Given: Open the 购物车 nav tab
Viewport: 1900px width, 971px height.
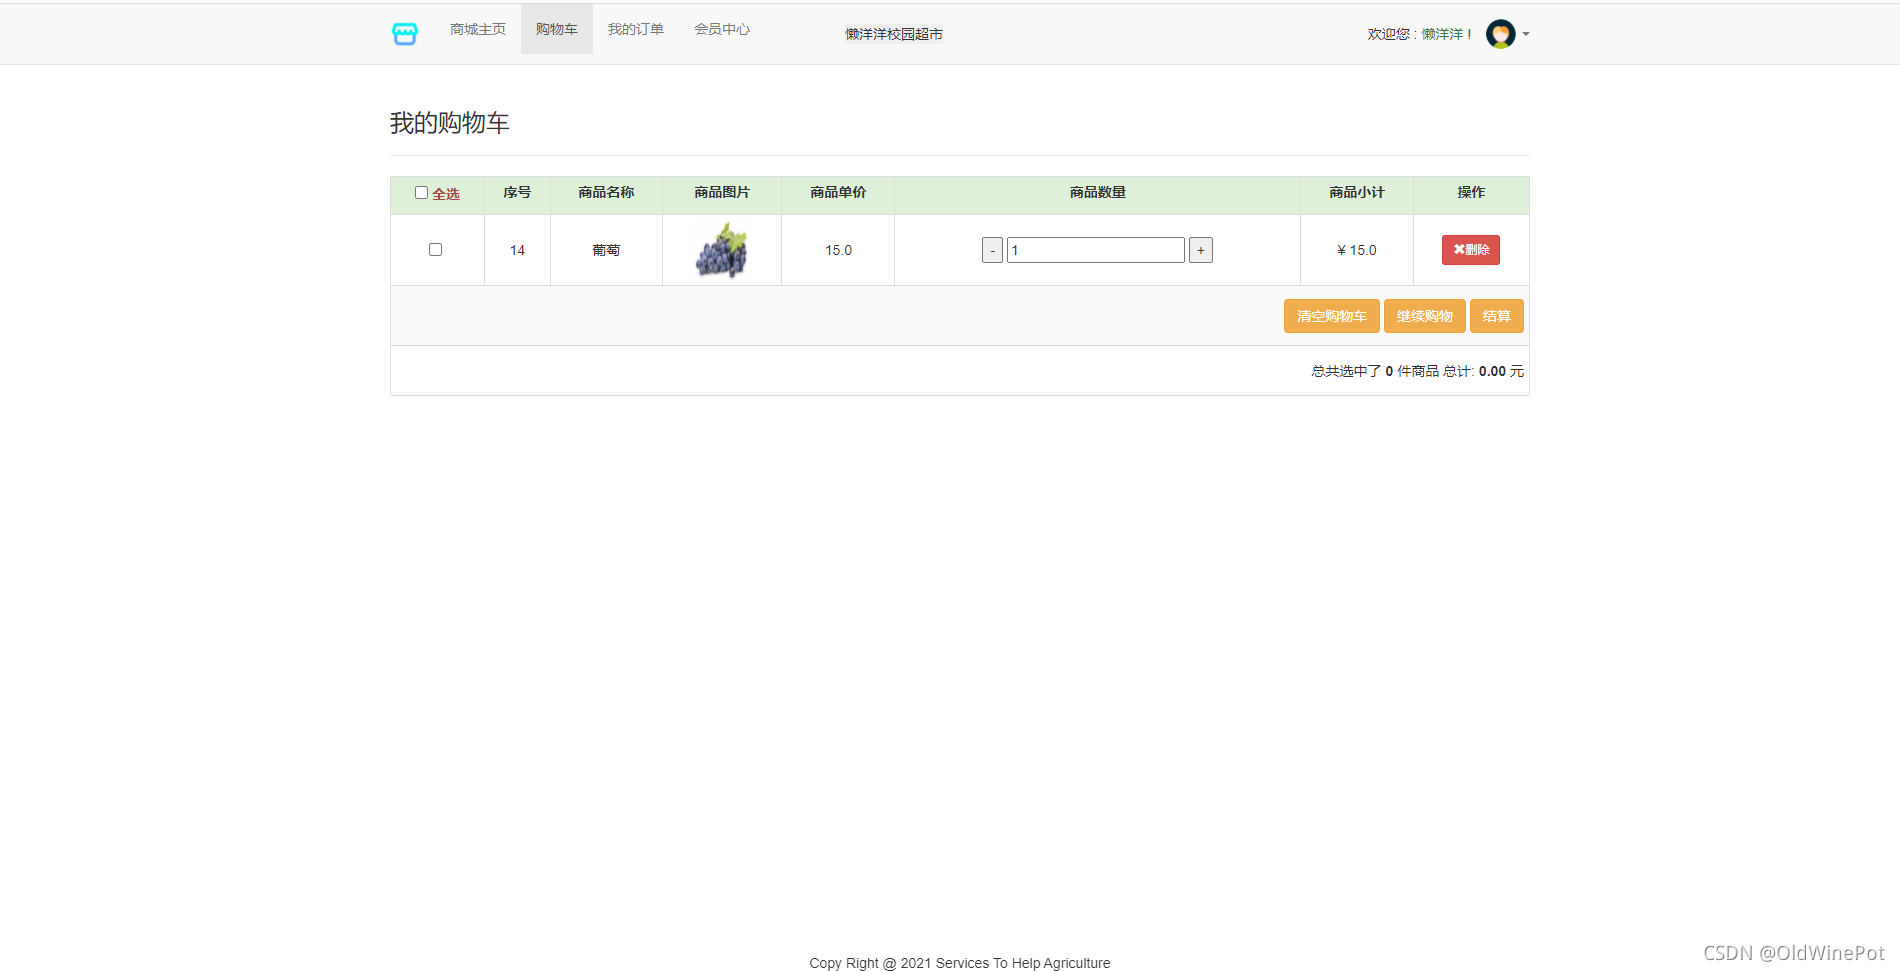Looking at the screenshot, I should [x=557, y=29].
